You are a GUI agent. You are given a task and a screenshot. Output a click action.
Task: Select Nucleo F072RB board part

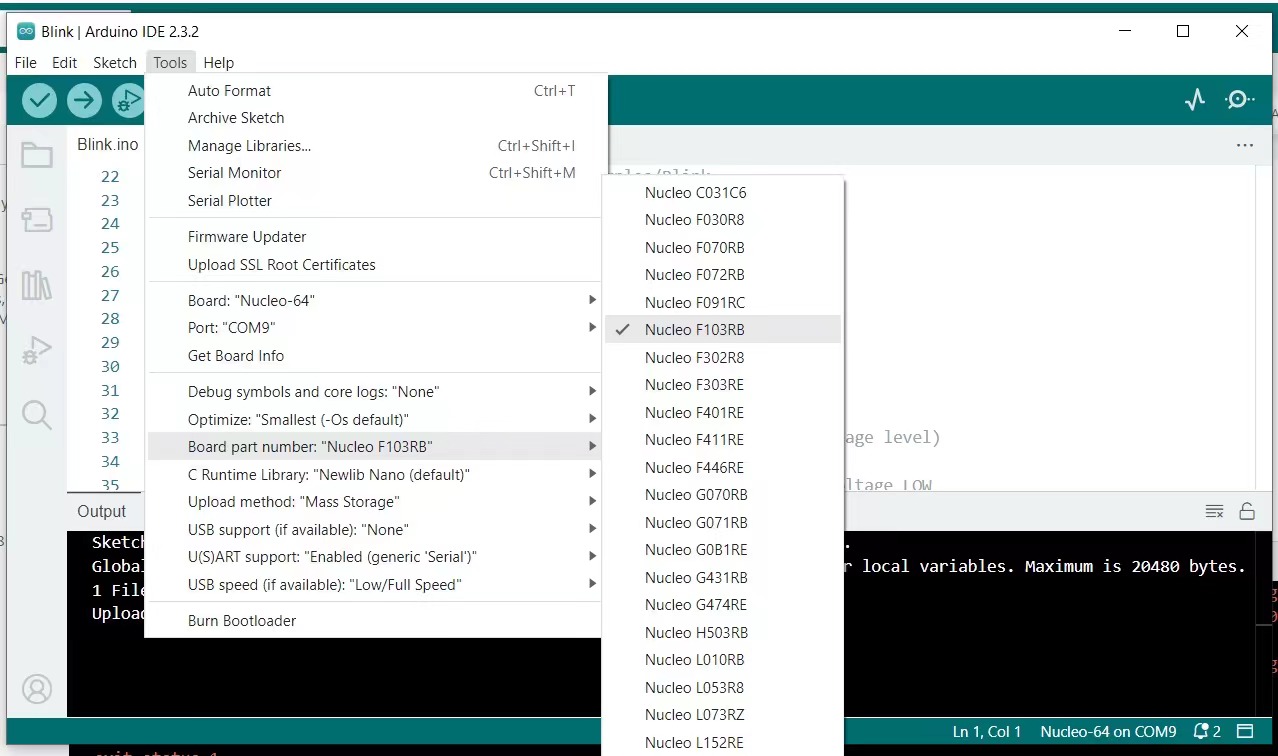pos(723,275)
